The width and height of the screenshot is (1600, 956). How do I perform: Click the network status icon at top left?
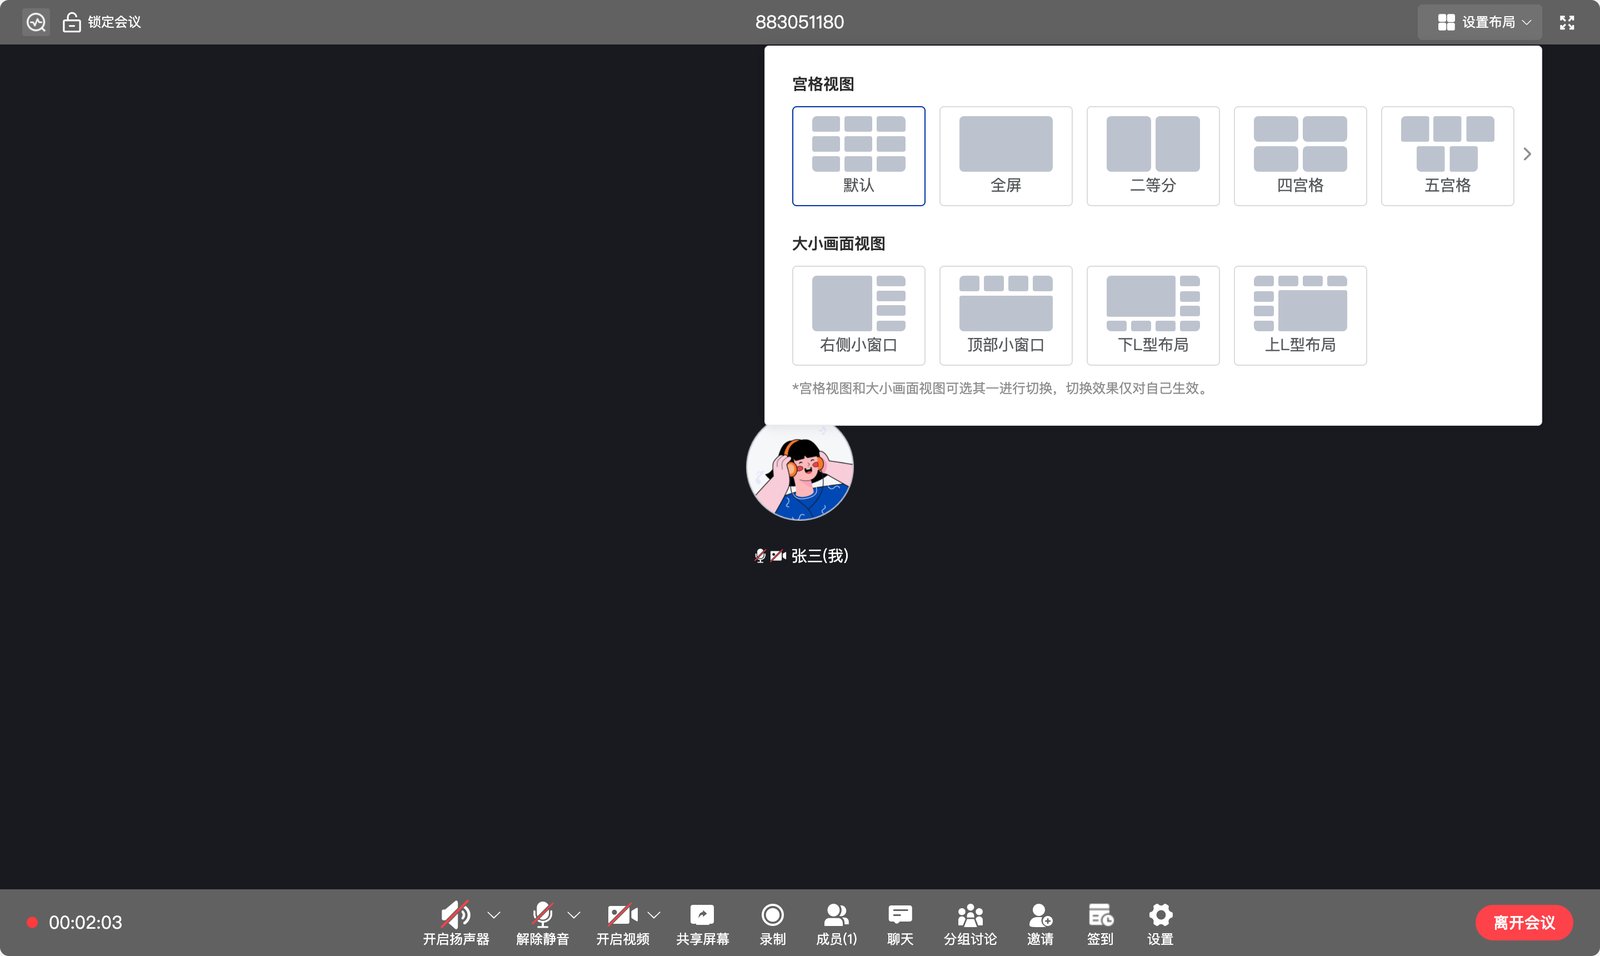point(36,22)
